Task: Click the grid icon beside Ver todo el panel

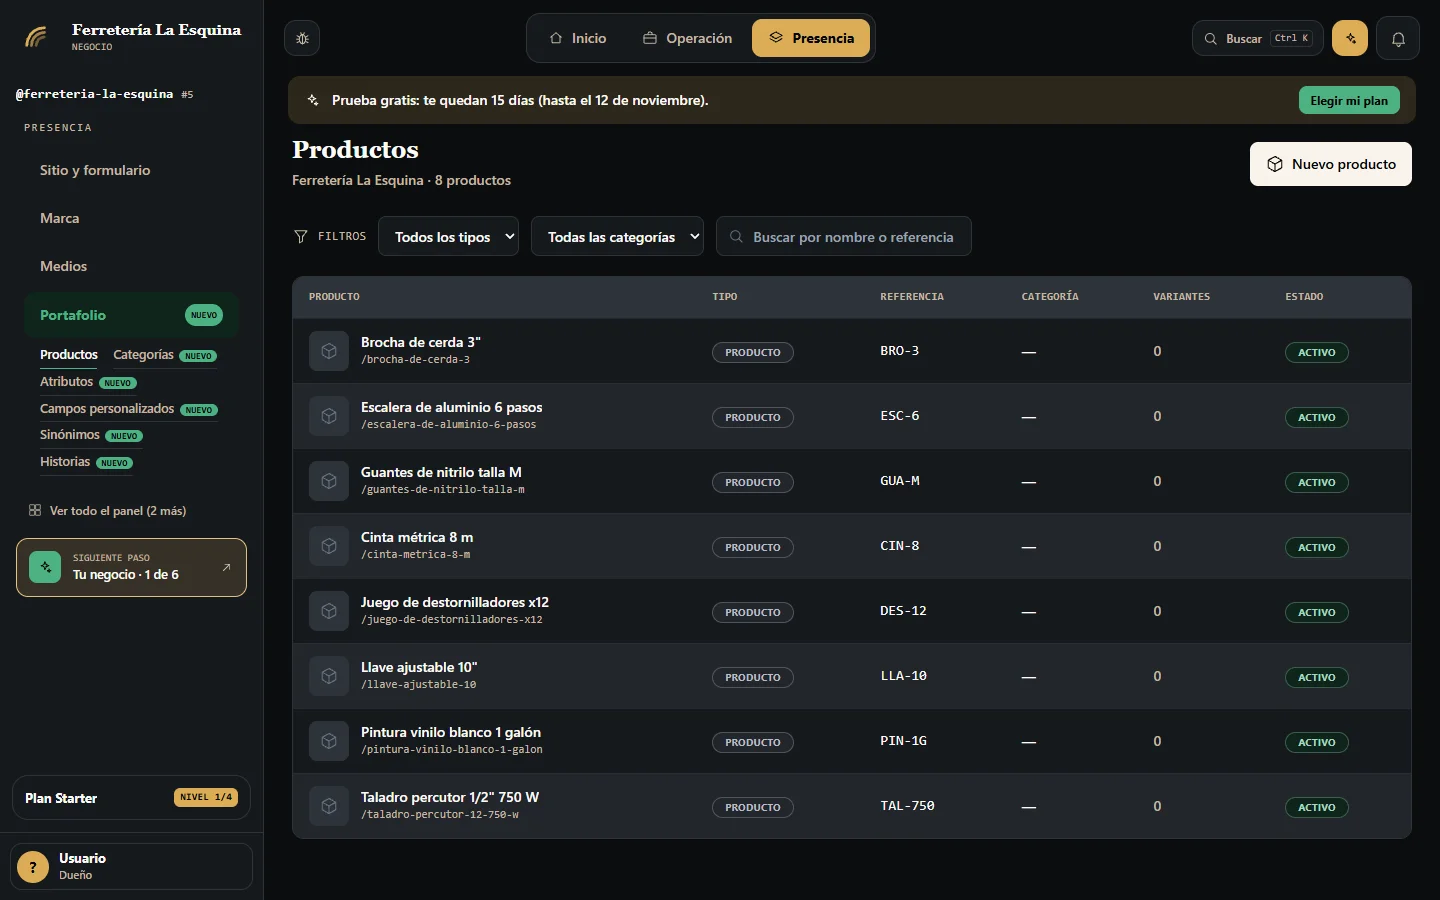Action: point(35,510)
